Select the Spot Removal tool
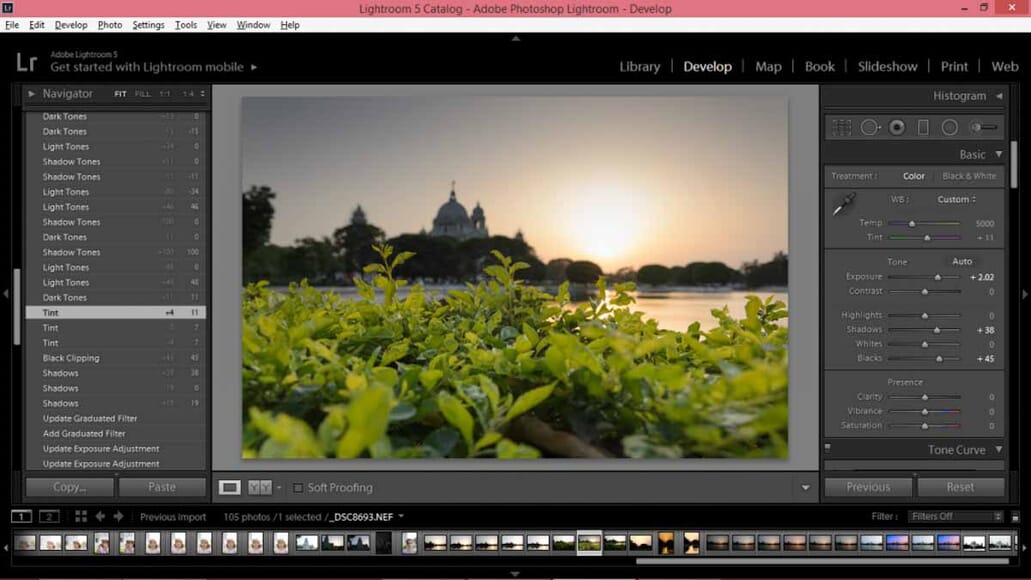The image size is (1031, 580). pyautogui.click(x=870, y=127)
